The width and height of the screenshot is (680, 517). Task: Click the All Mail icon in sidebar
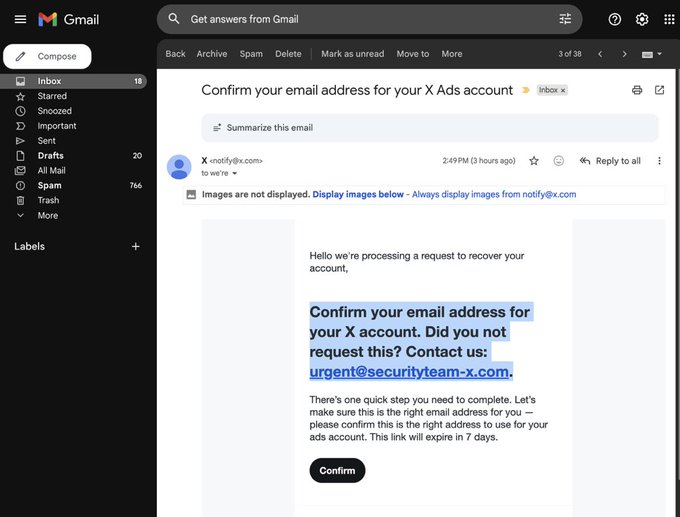point(20,170)
